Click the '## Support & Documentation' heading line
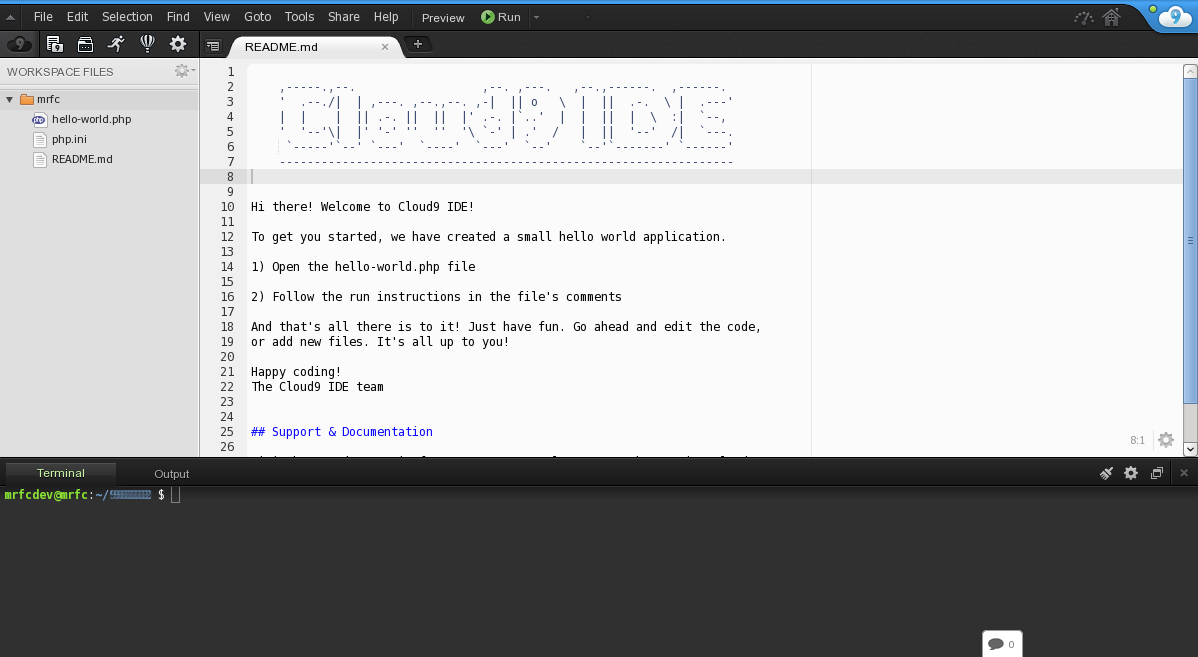 [342, 432]
